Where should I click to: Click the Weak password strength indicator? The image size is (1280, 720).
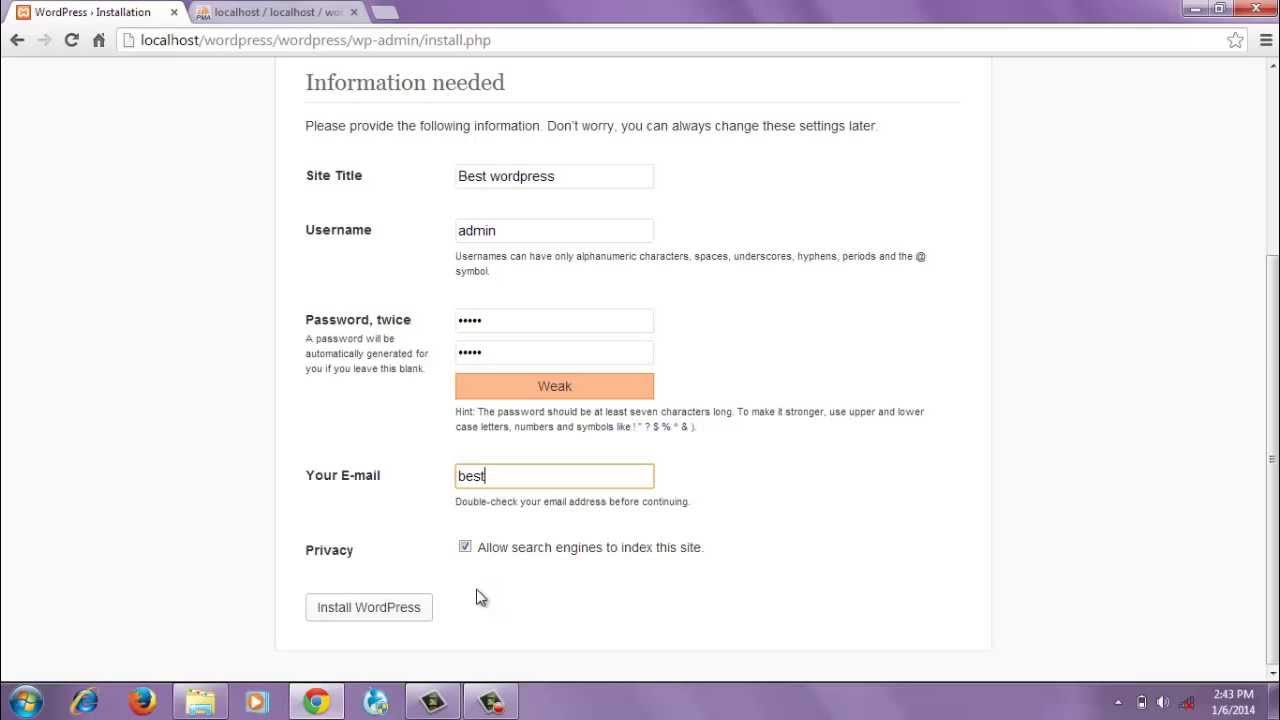pos(554,386)
